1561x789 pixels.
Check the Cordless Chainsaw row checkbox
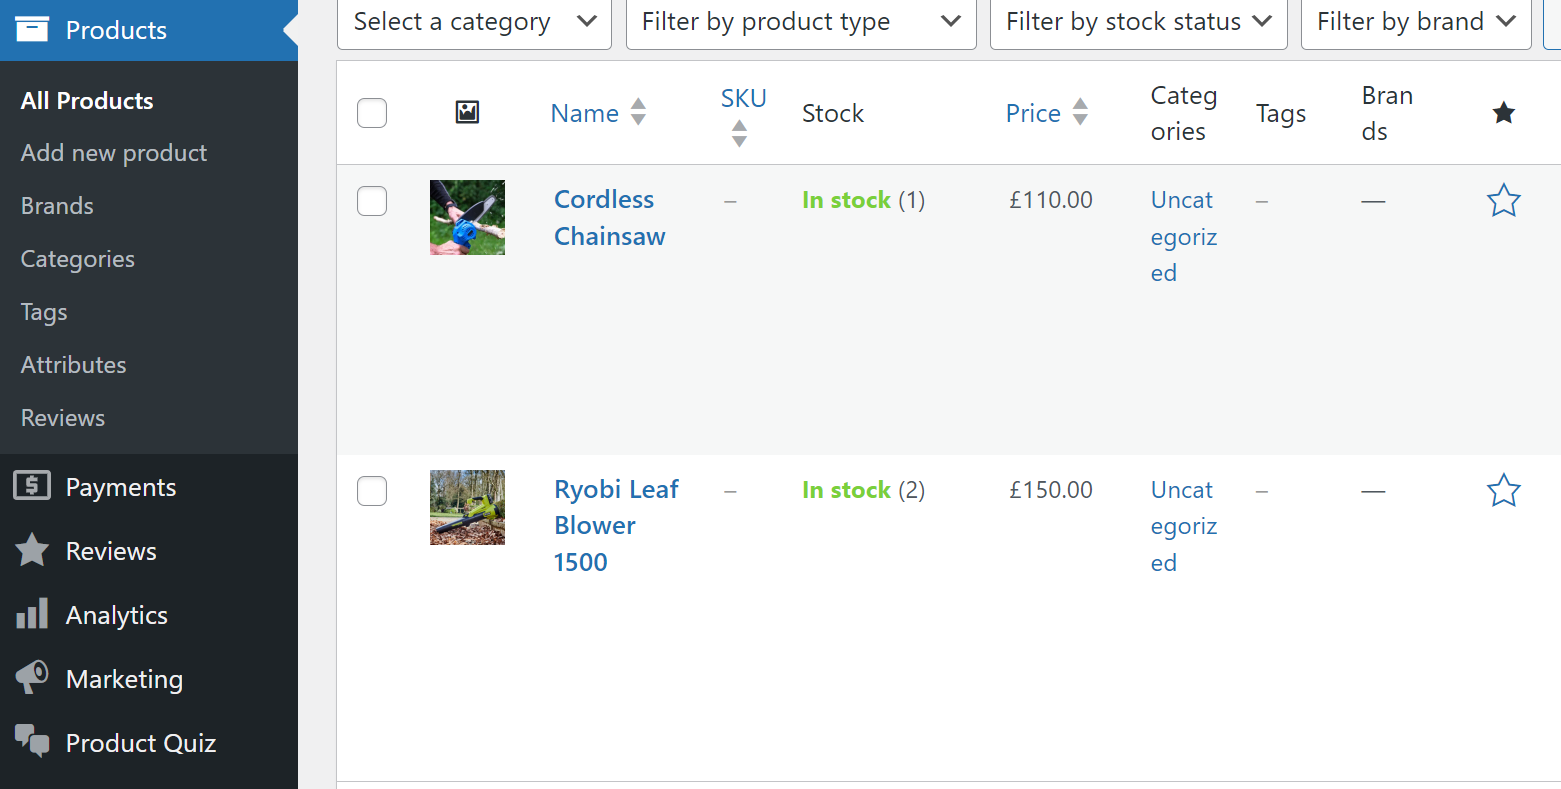click(371, 200)
